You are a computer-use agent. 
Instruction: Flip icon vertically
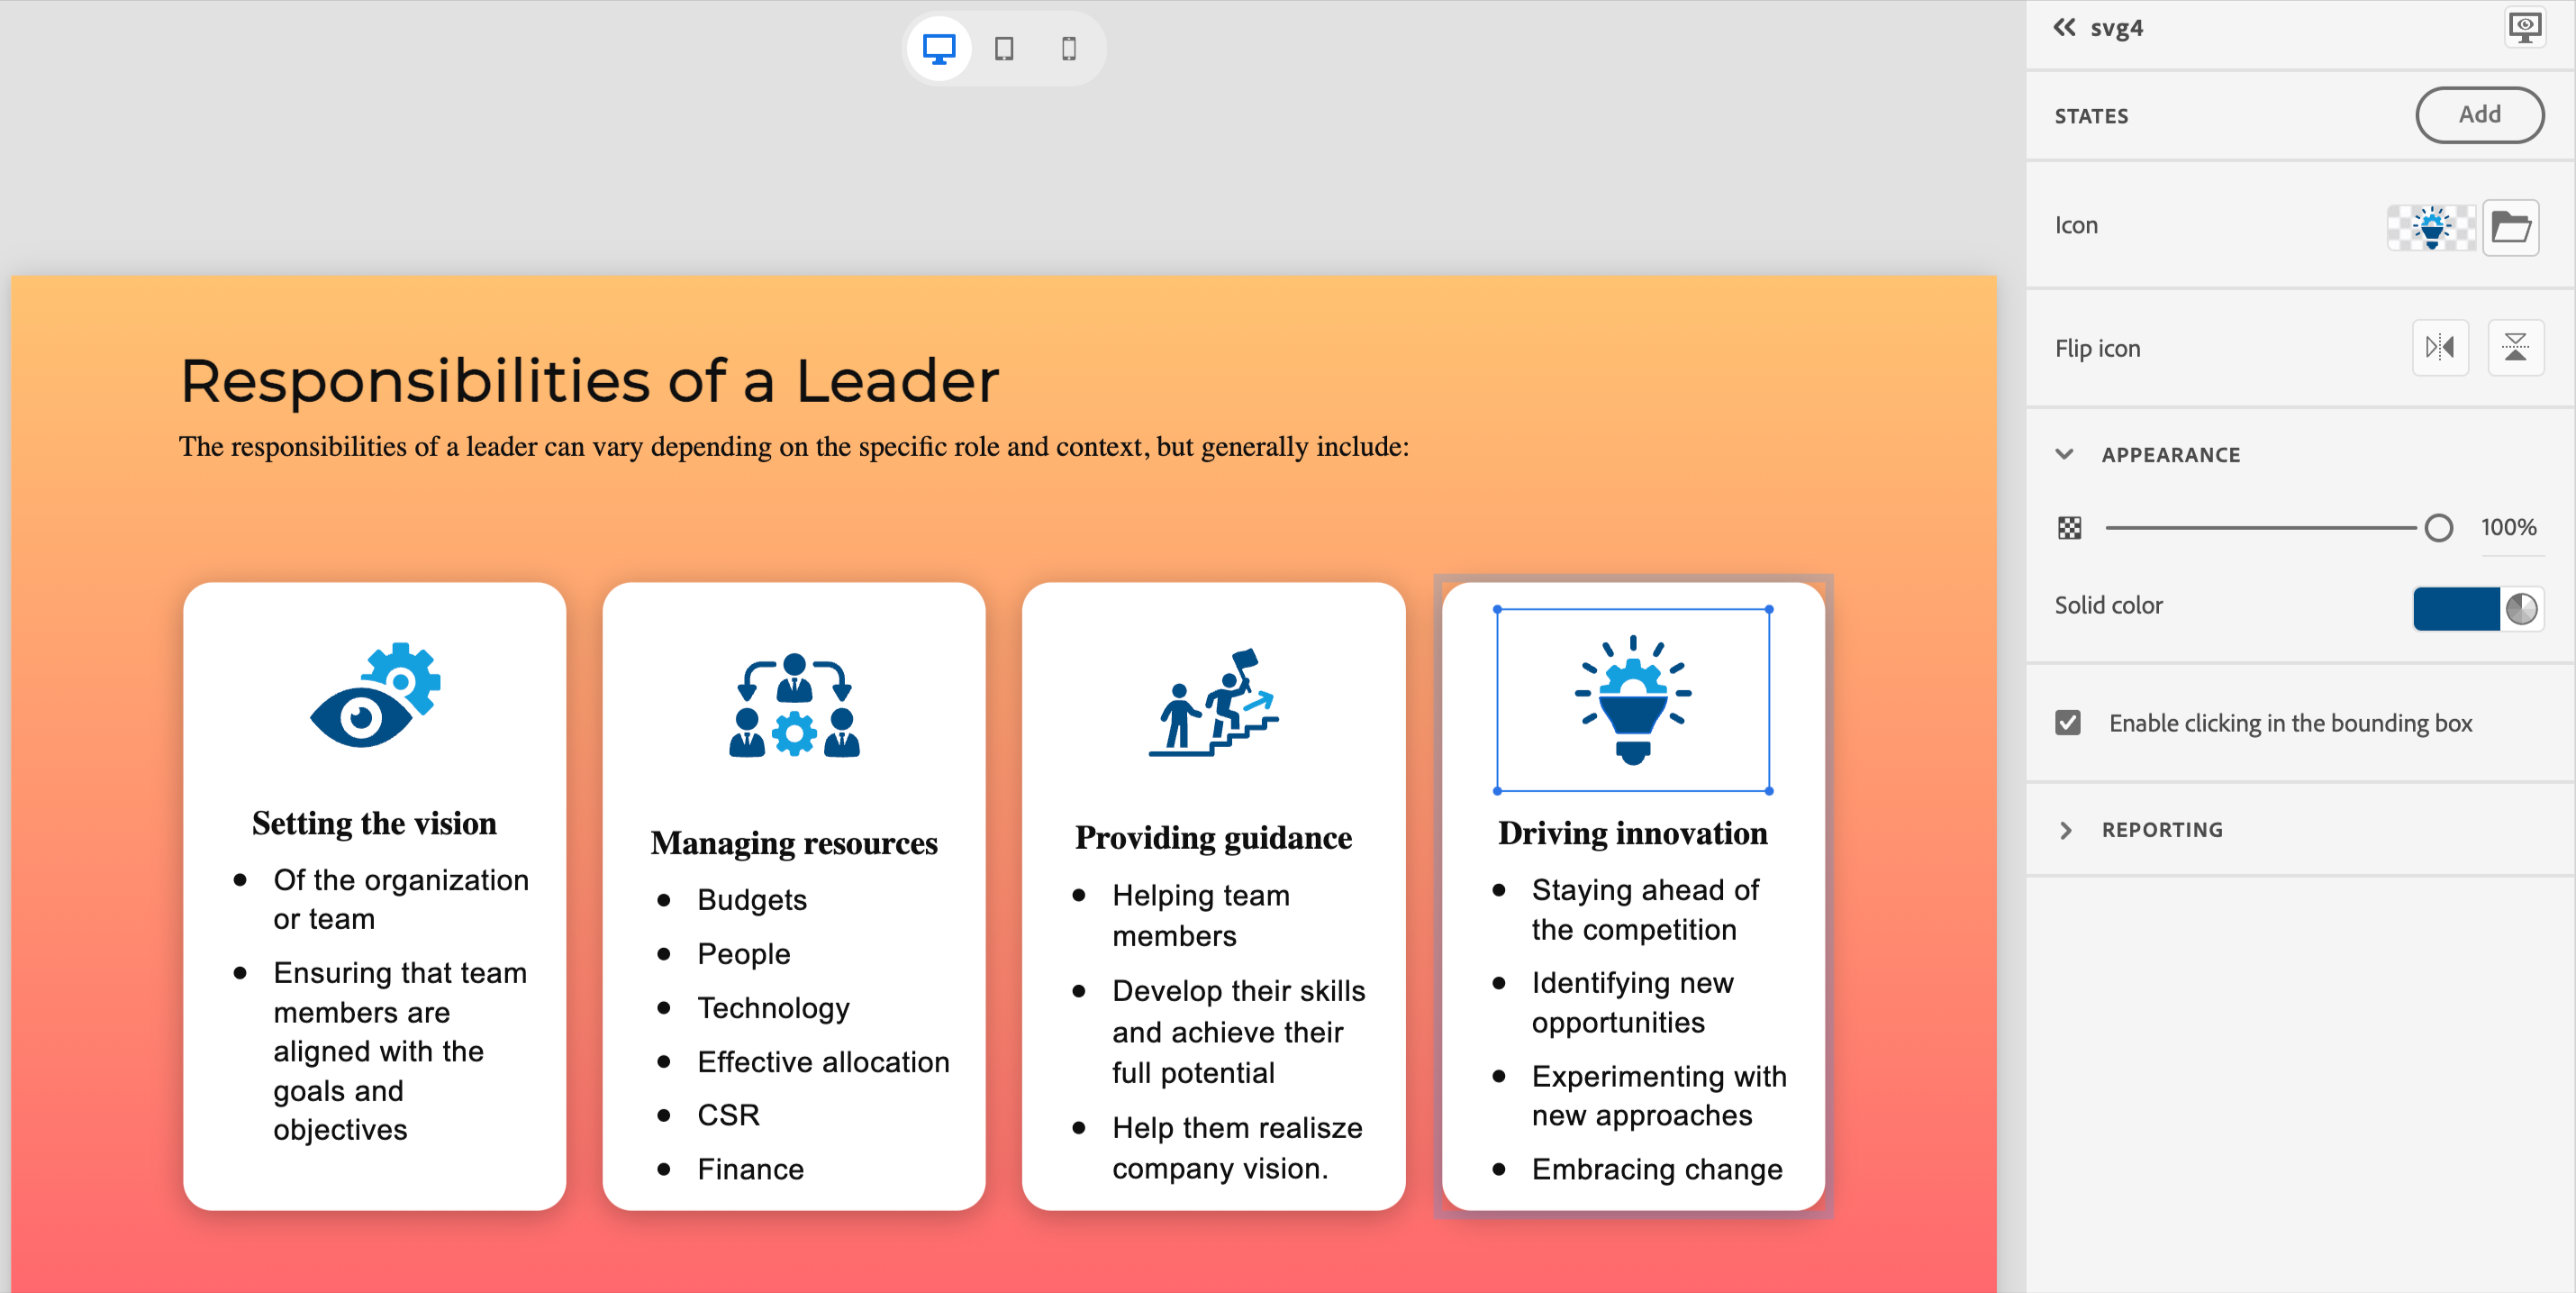point(2515,348)
